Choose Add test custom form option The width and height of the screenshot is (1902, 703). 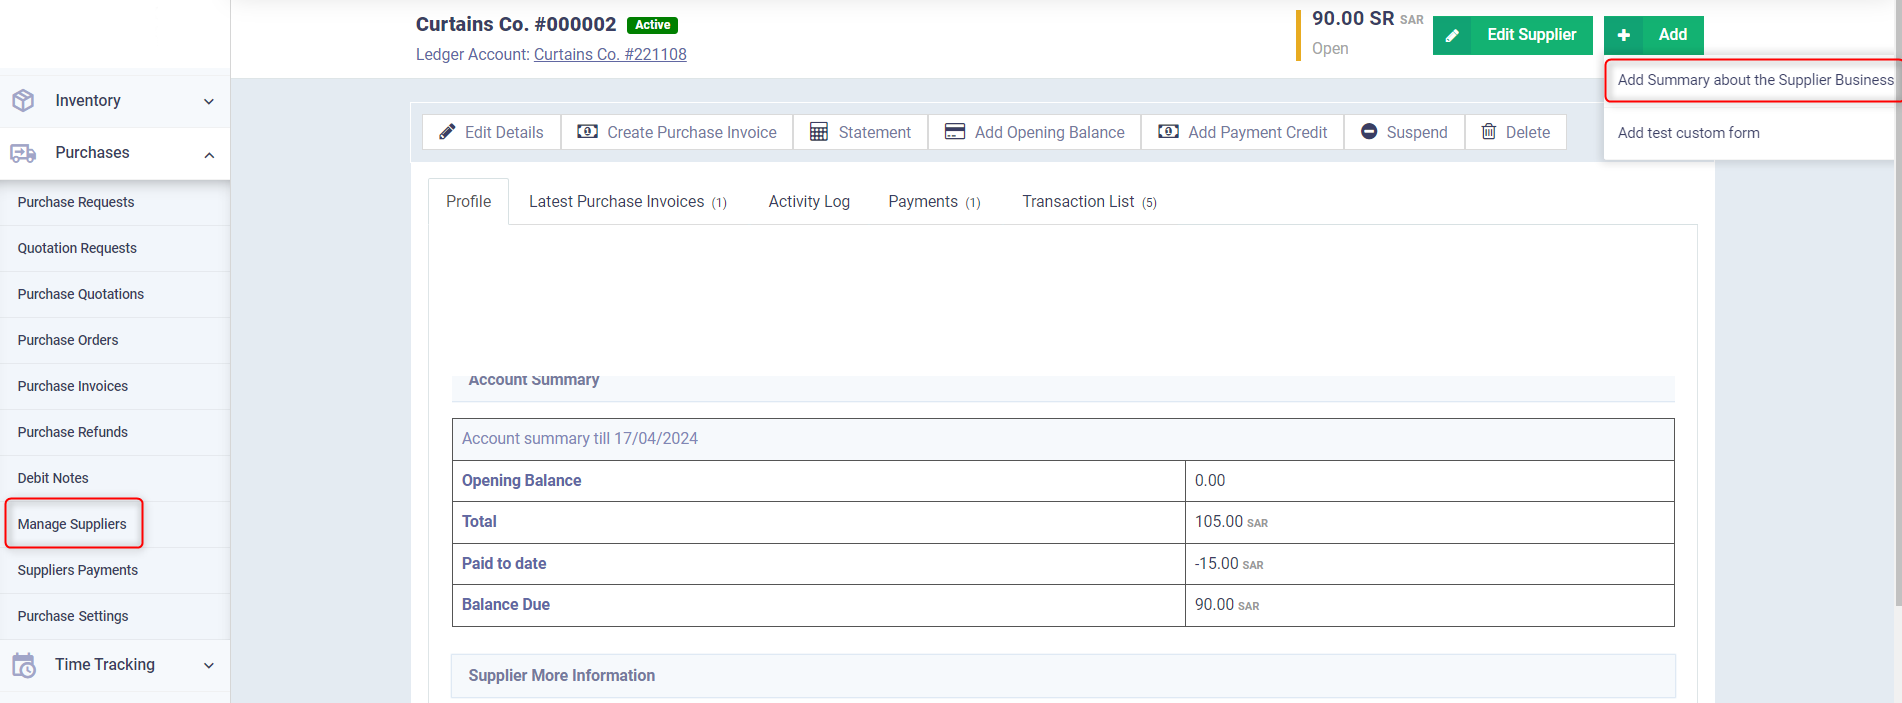coord(1688,133)
